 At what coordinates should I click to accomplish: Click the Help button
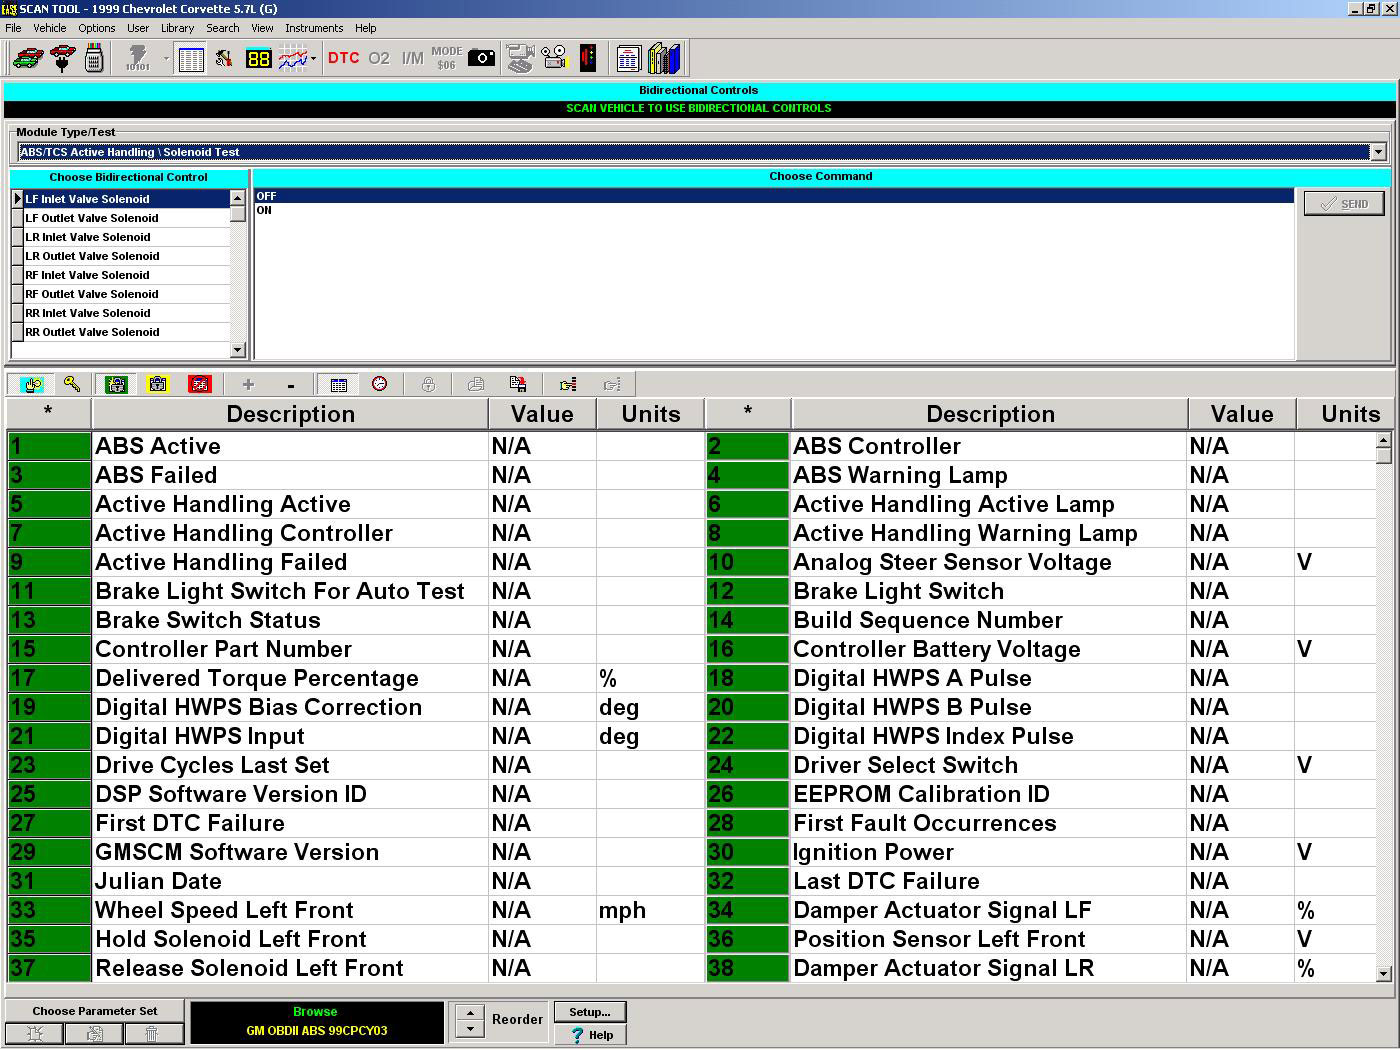coord(590,1035)
